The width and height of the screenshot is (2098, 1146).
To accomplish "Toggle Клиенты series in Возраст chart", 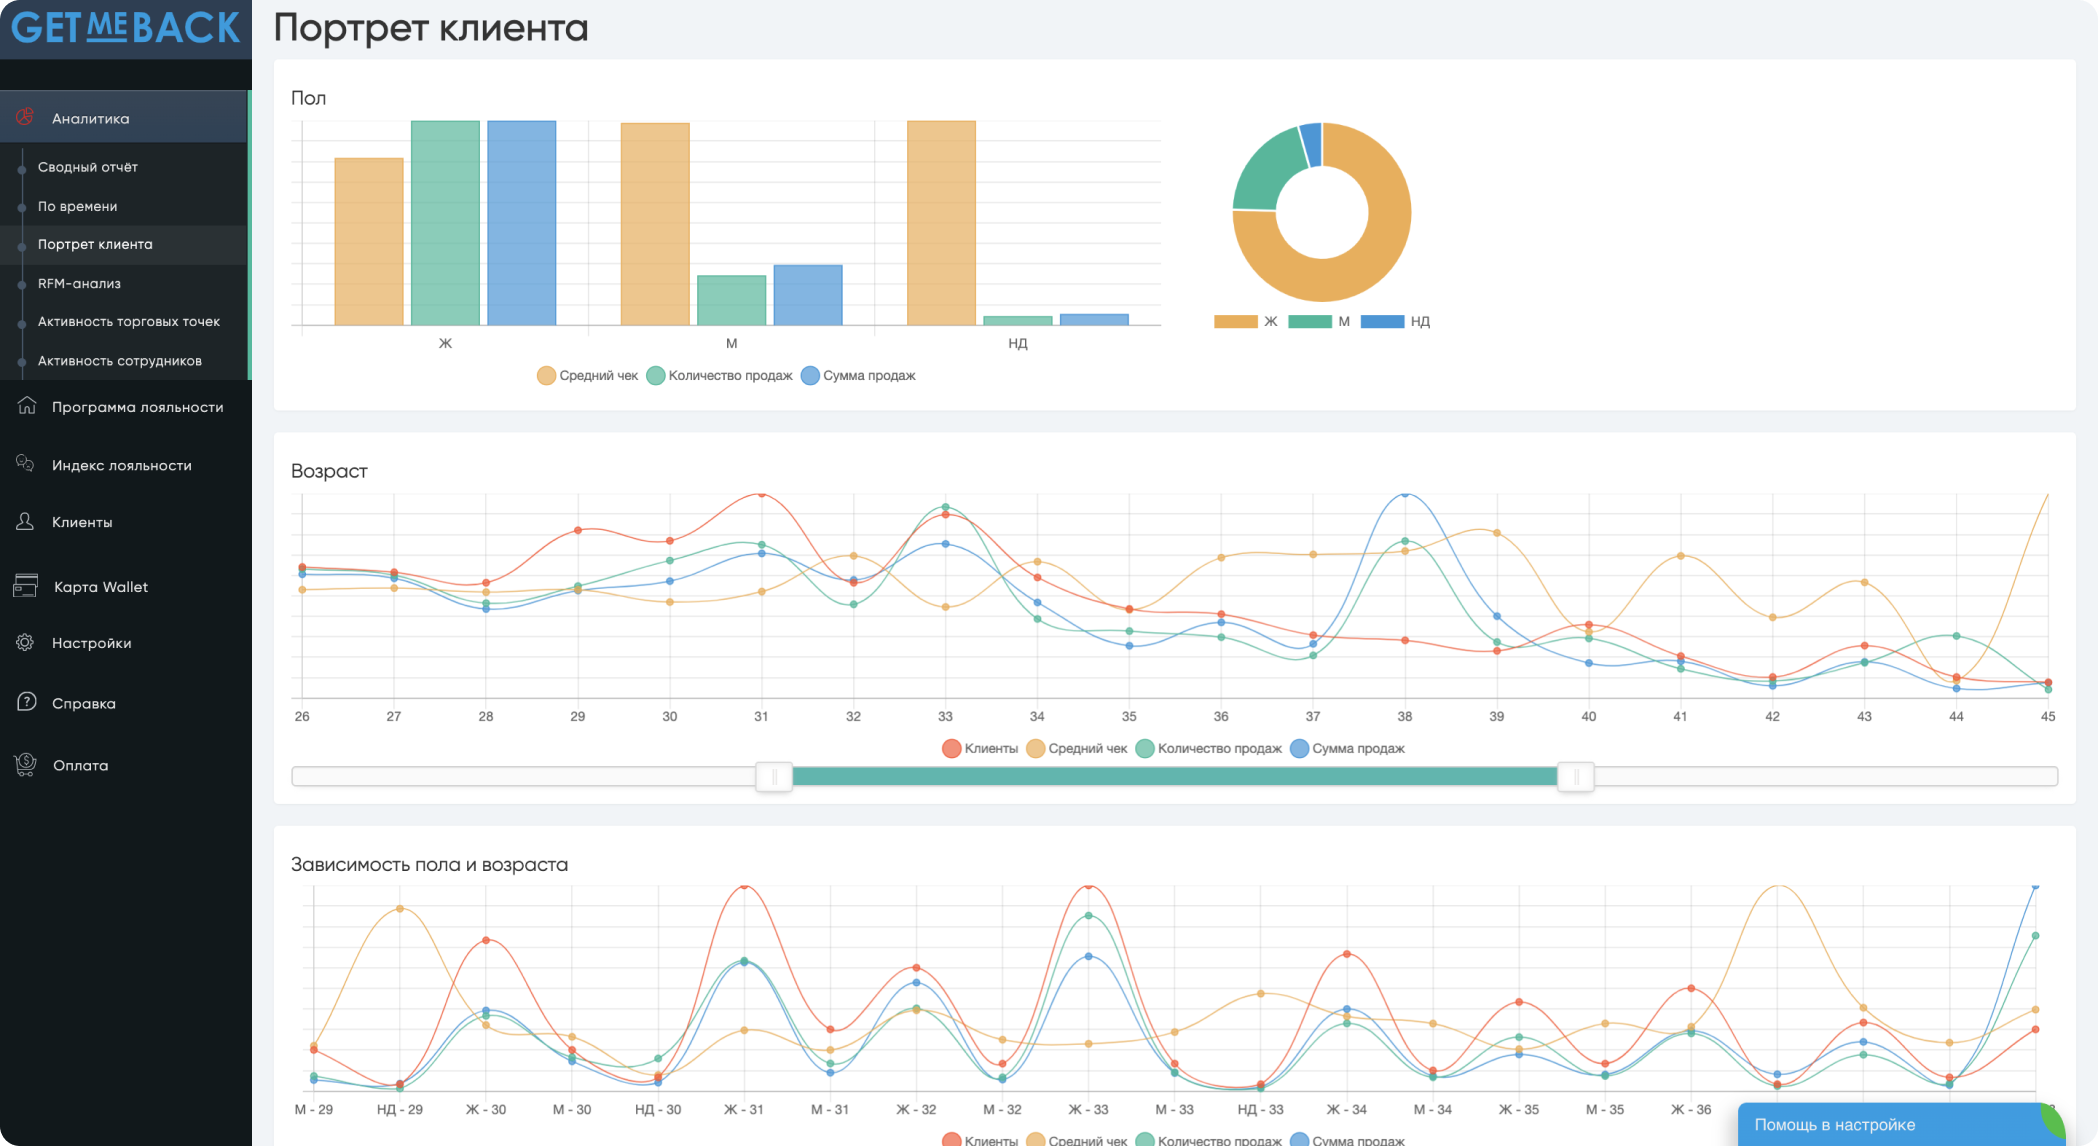I will point(980,748).
